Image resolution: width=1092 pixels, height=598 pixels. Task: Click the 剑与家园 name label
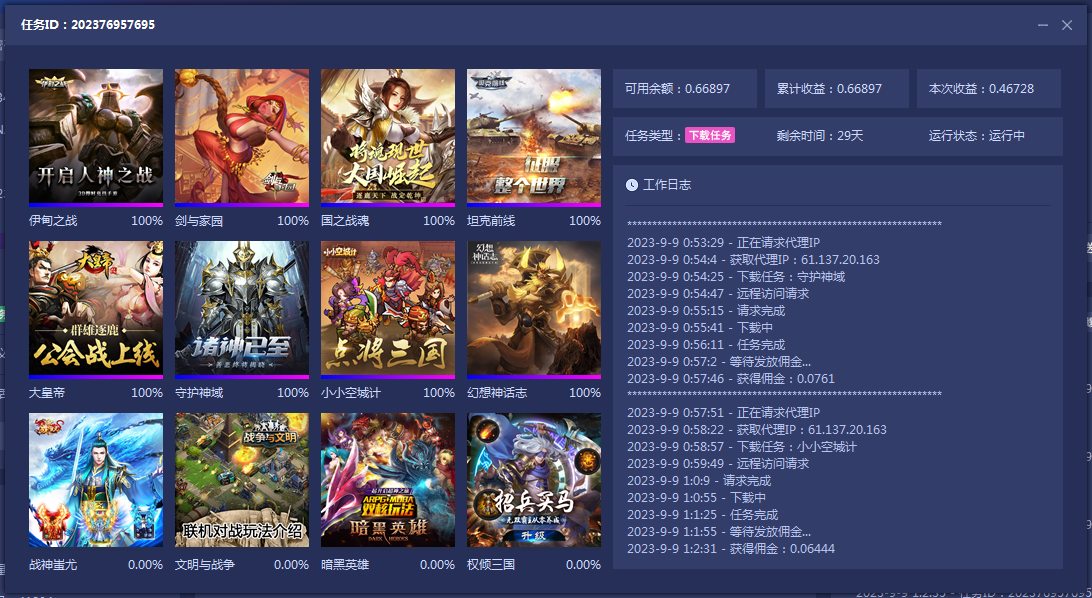pos(199,221)
